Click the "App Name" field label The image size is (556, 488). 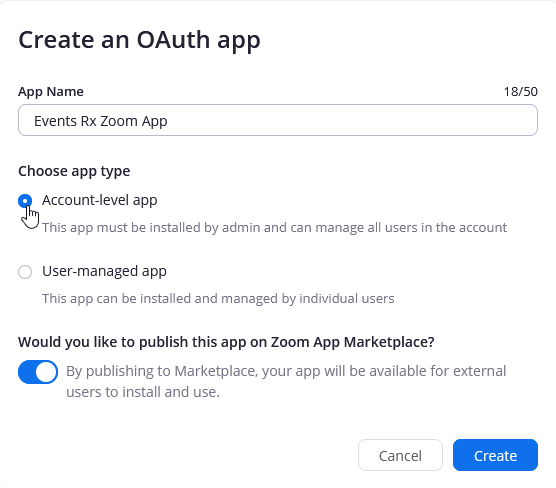pos(51,92)
